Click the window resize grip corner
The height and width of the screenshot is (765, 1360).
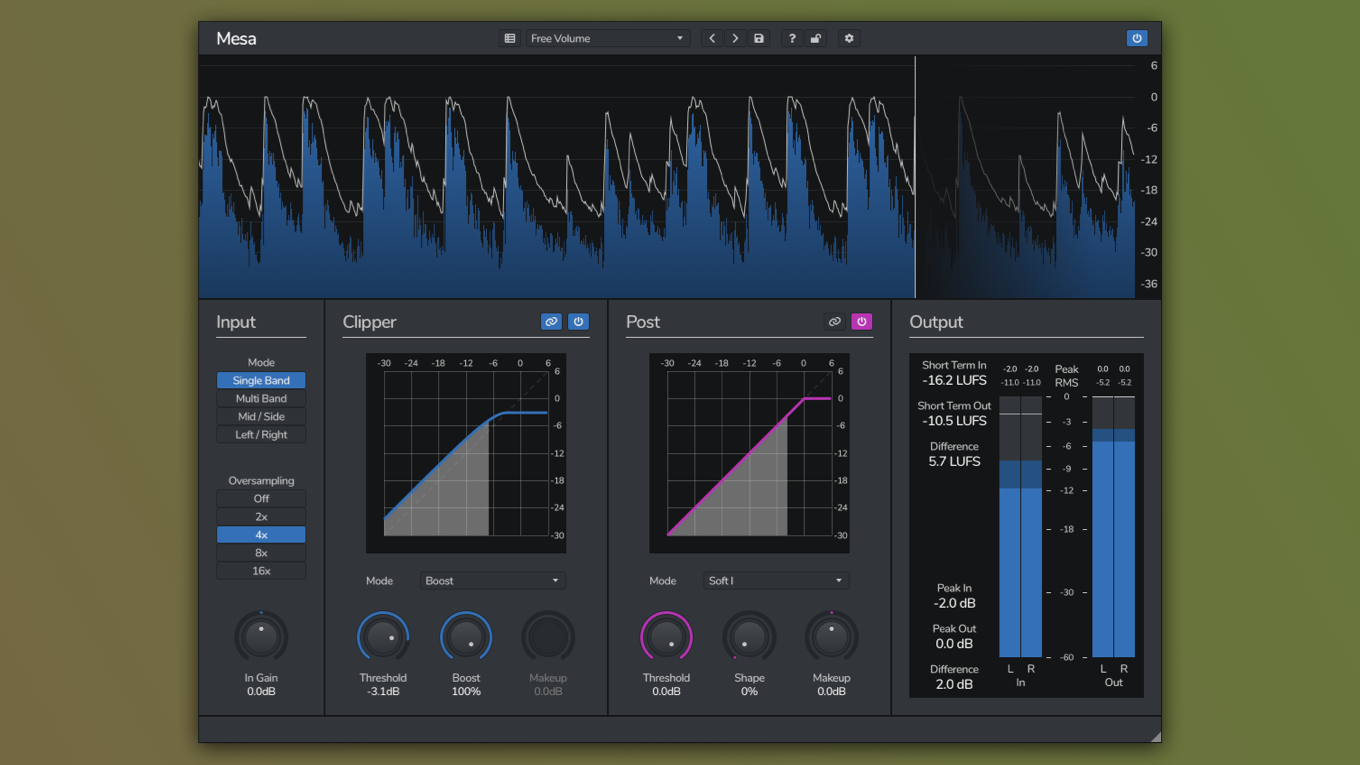1155,736
